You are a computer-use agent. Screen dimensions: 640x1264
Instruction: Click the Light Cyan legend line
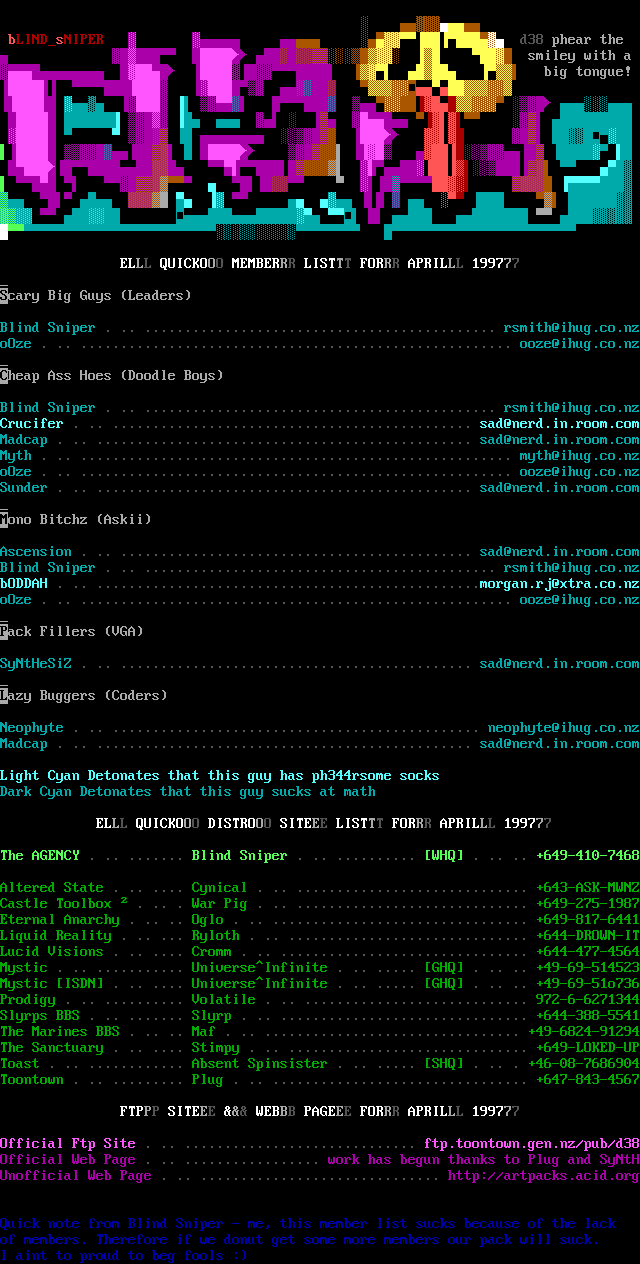point(220,776)
